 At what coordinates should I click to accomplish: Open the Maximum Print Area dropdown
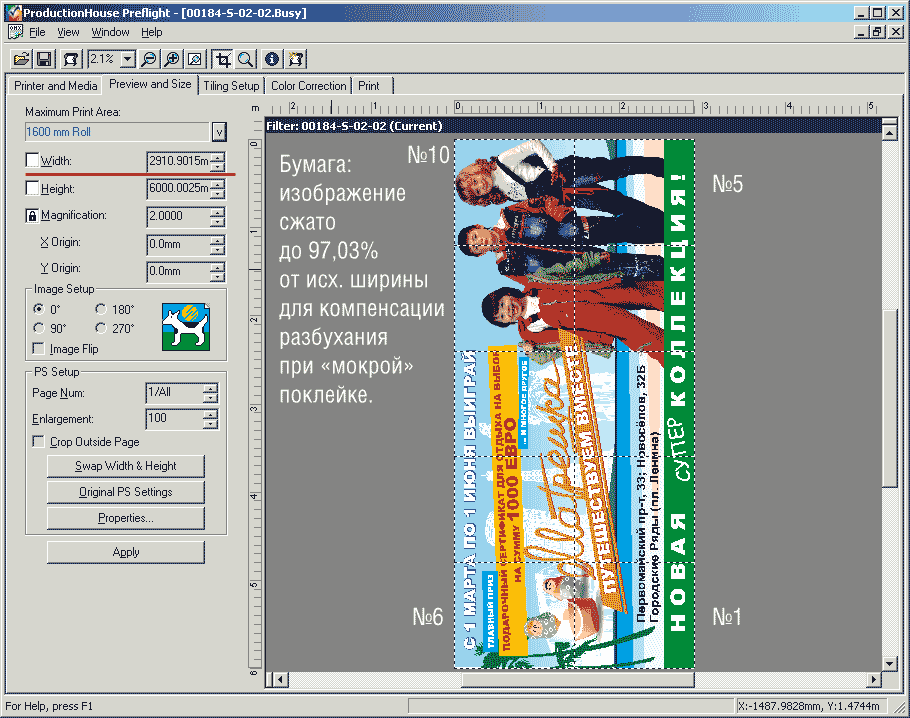tap(219, 132)
